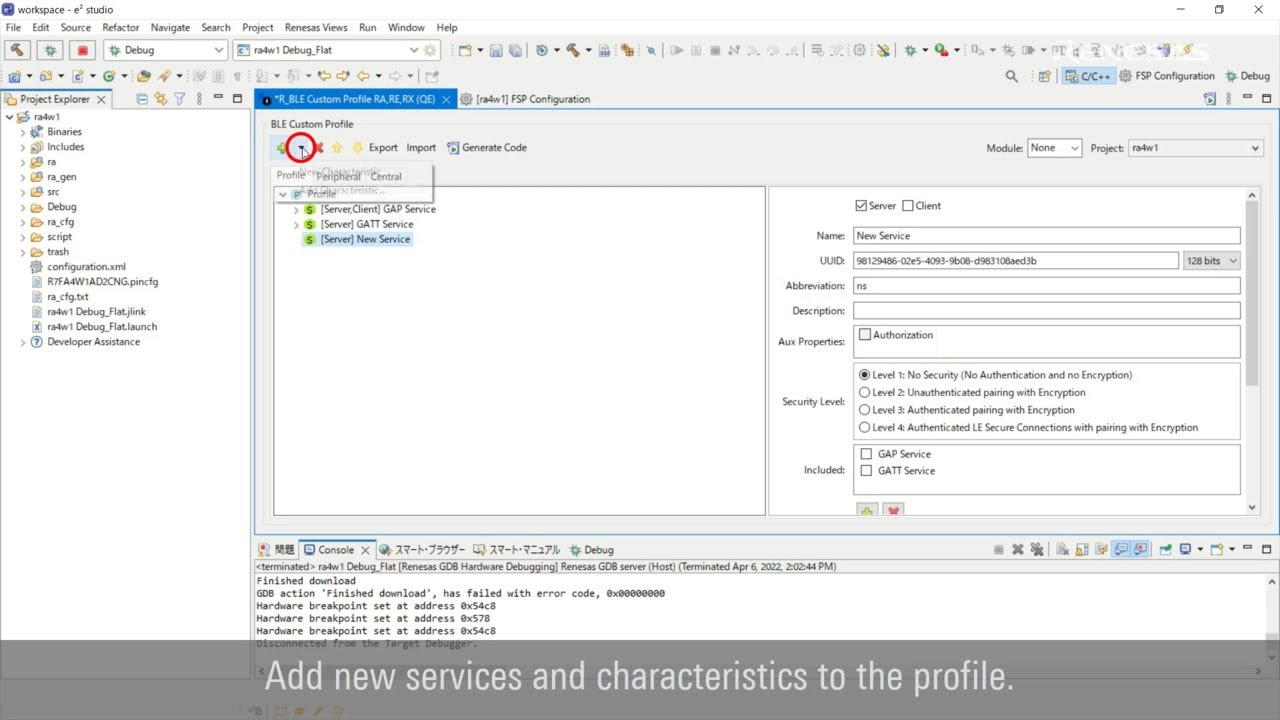Click the Save All toolbar icon
1280x720 pixels.
tap(514, 50)
